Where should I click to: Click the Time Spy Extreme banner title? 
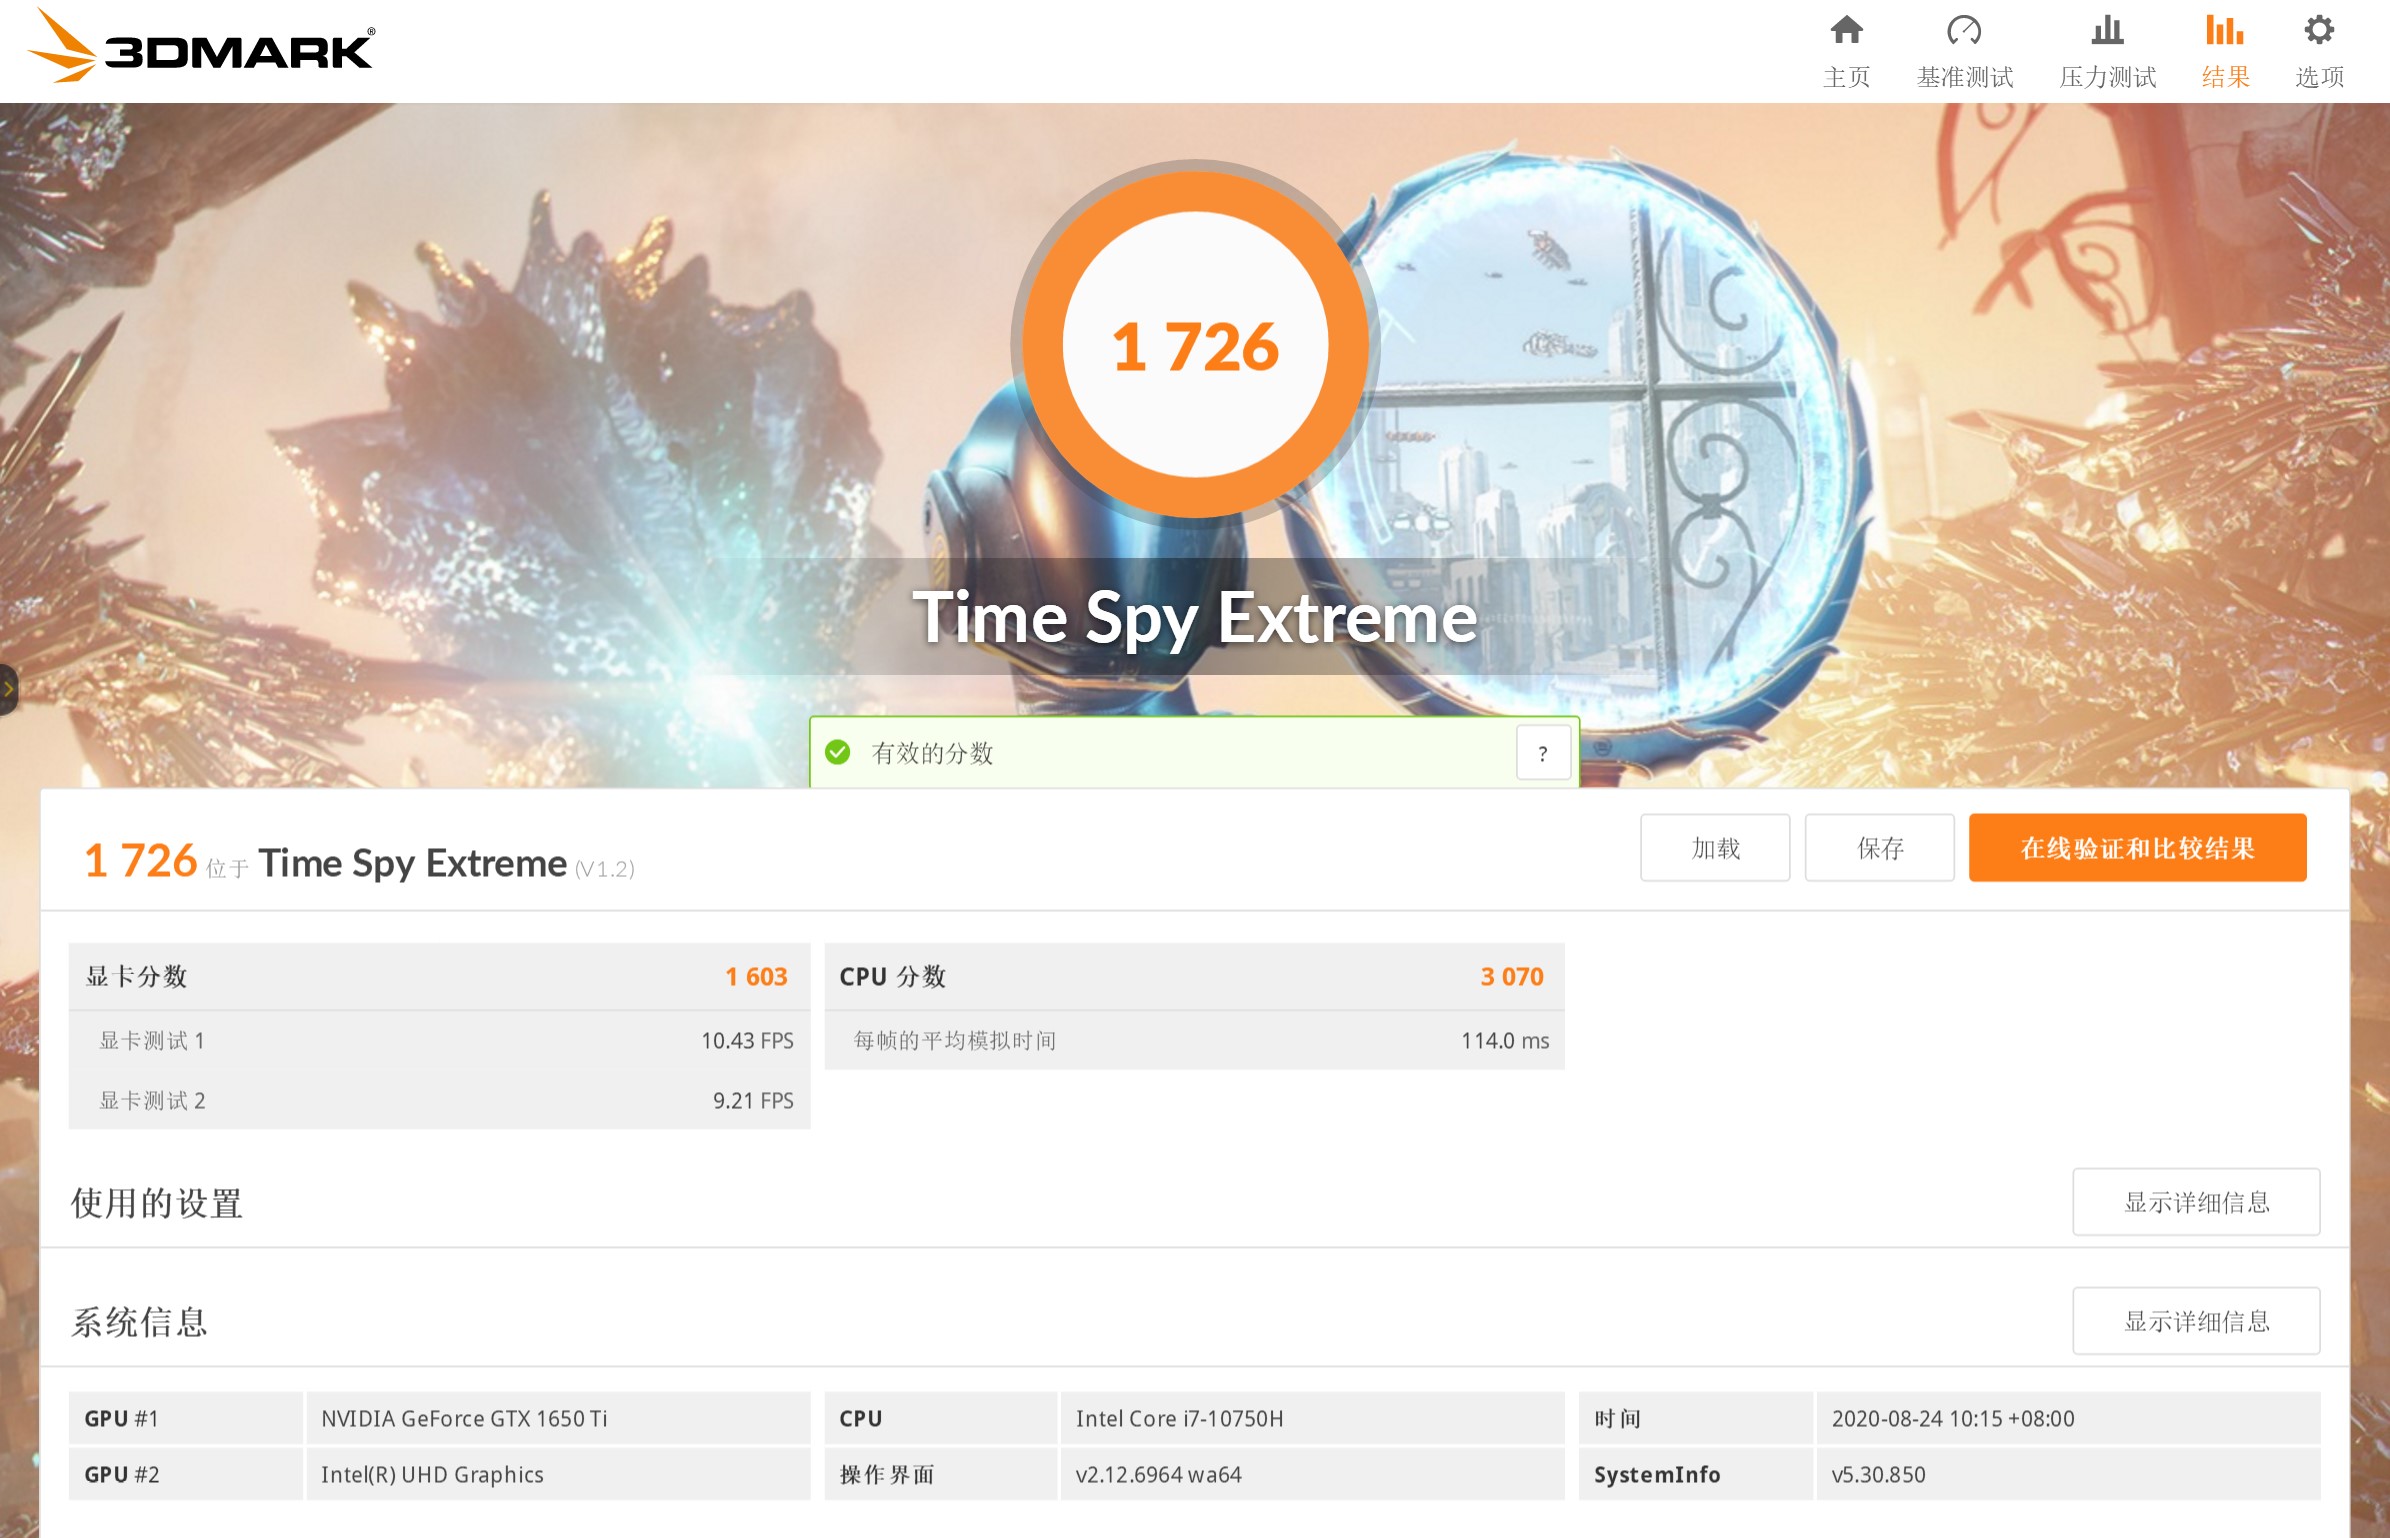click(1195, 617)
